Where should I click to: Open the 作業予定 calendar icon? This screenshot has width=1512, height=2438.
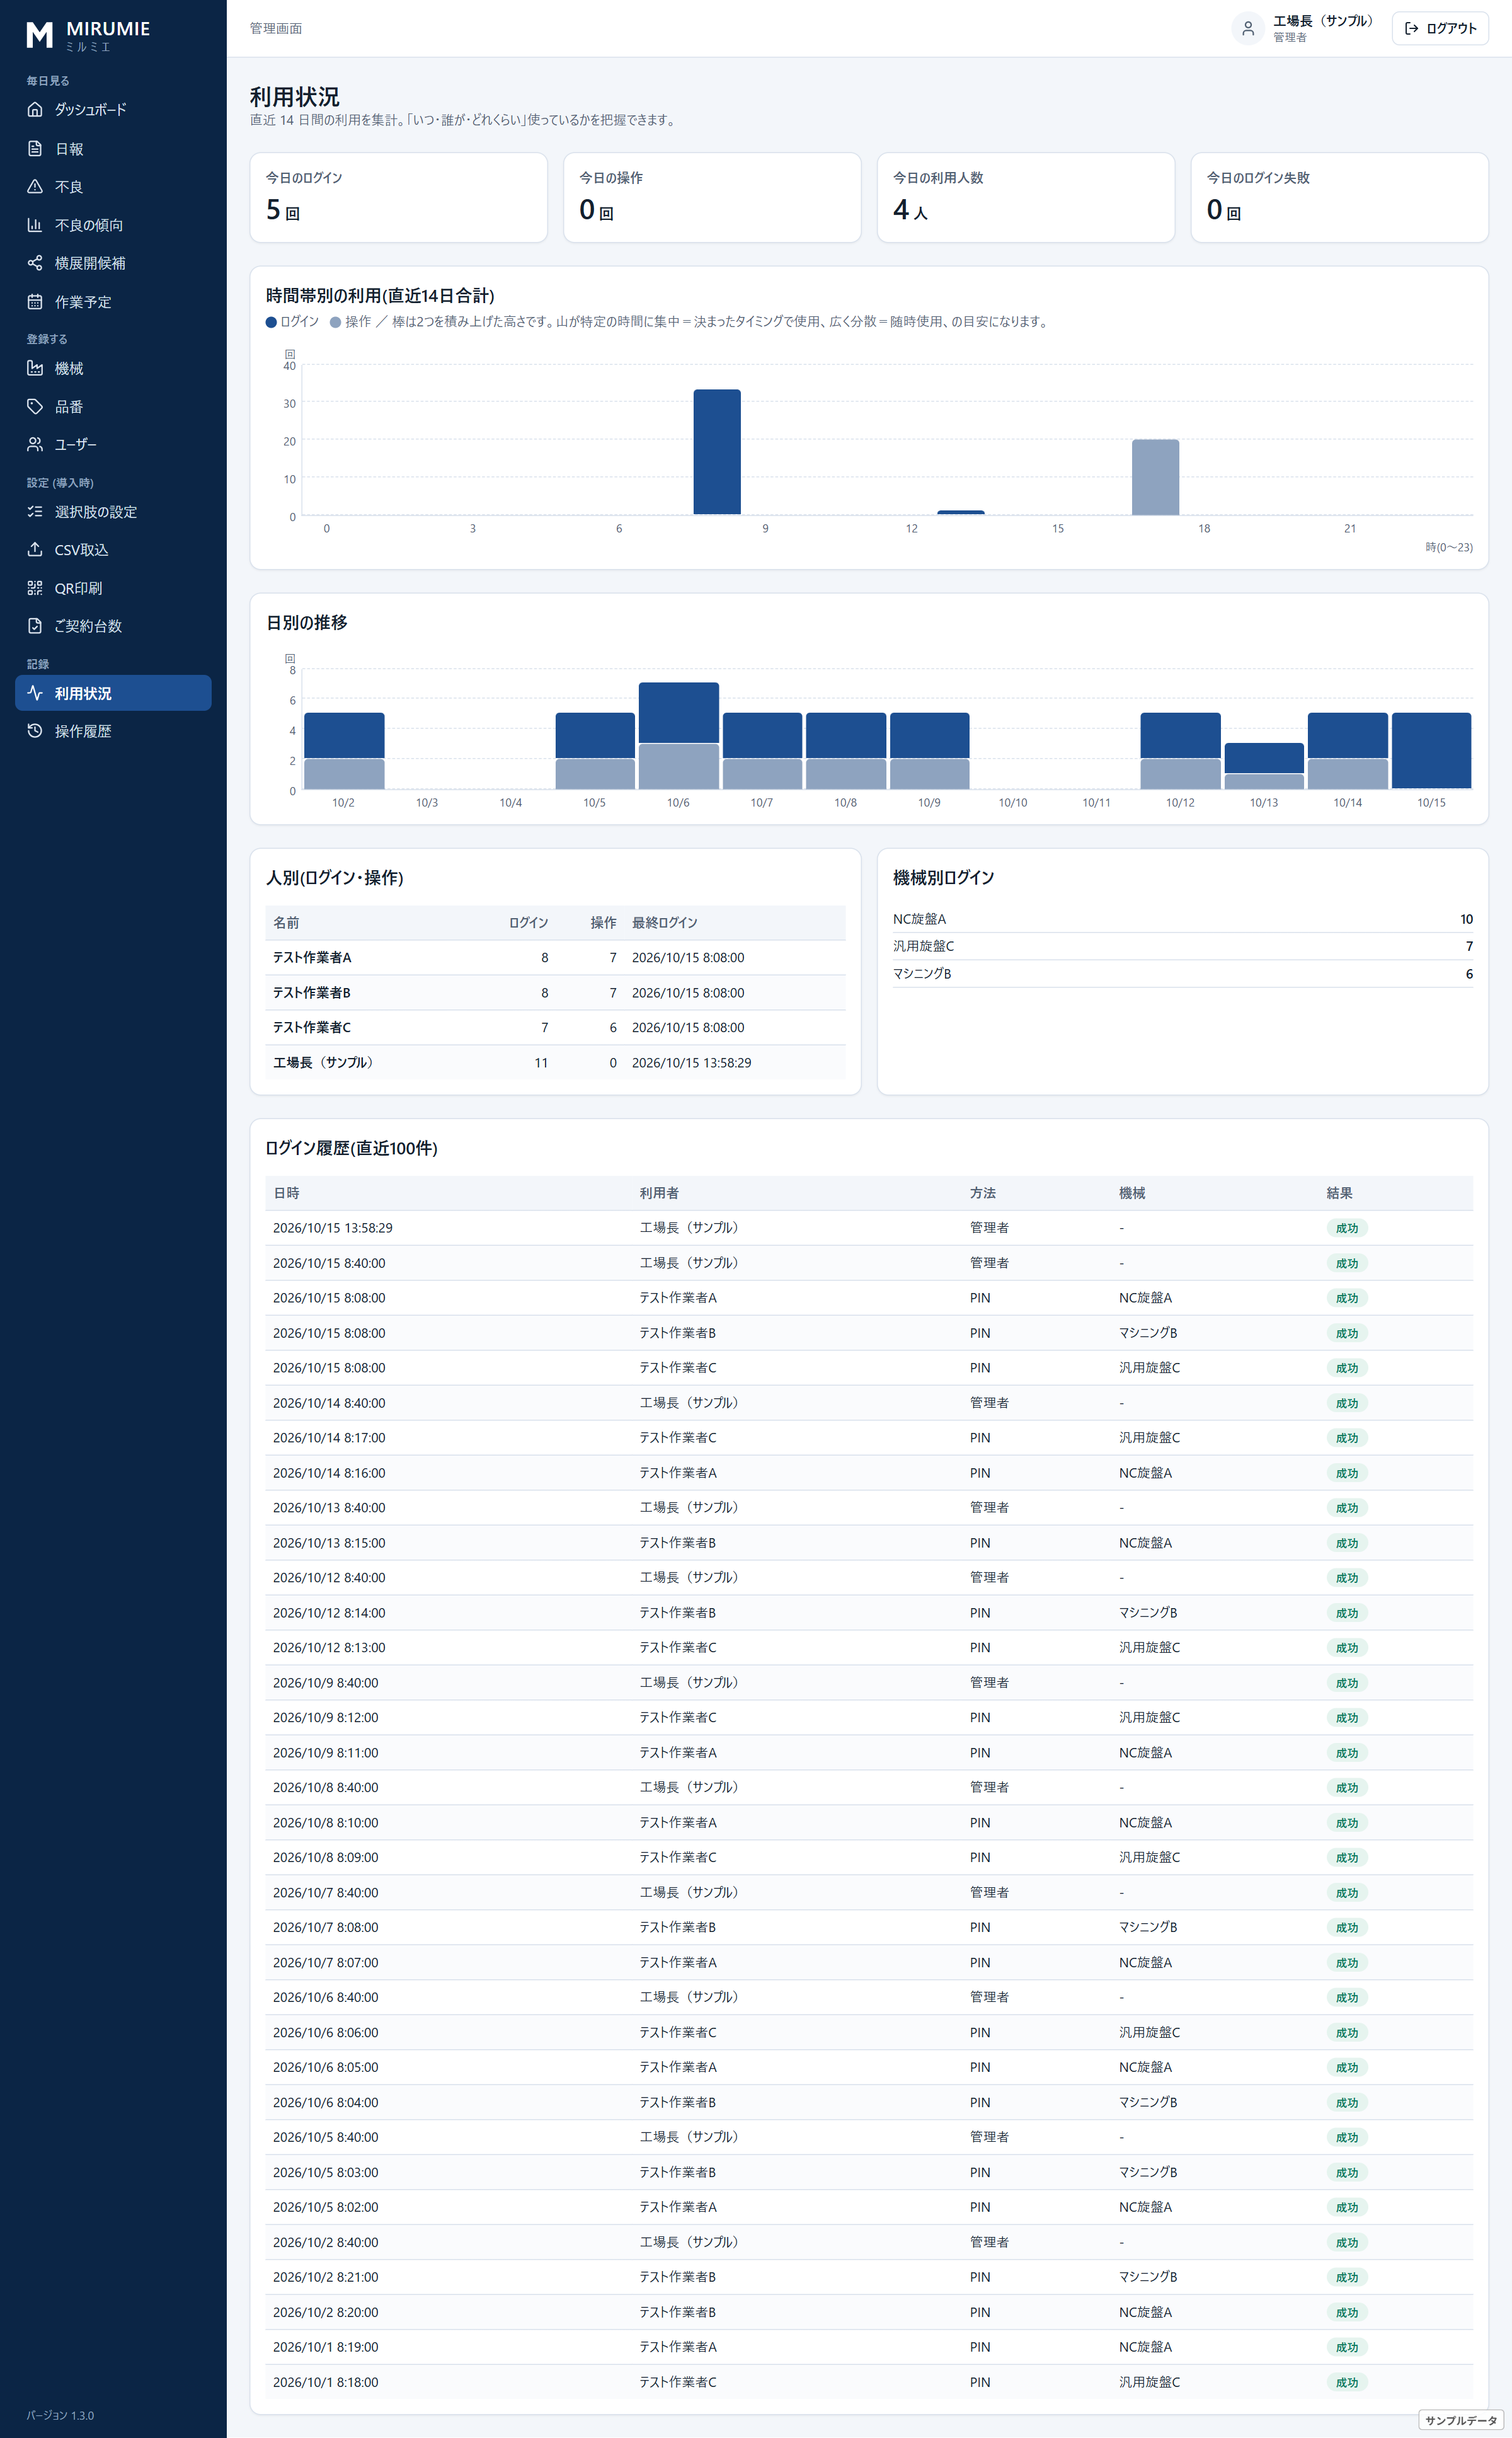click(x=35, y=302)
